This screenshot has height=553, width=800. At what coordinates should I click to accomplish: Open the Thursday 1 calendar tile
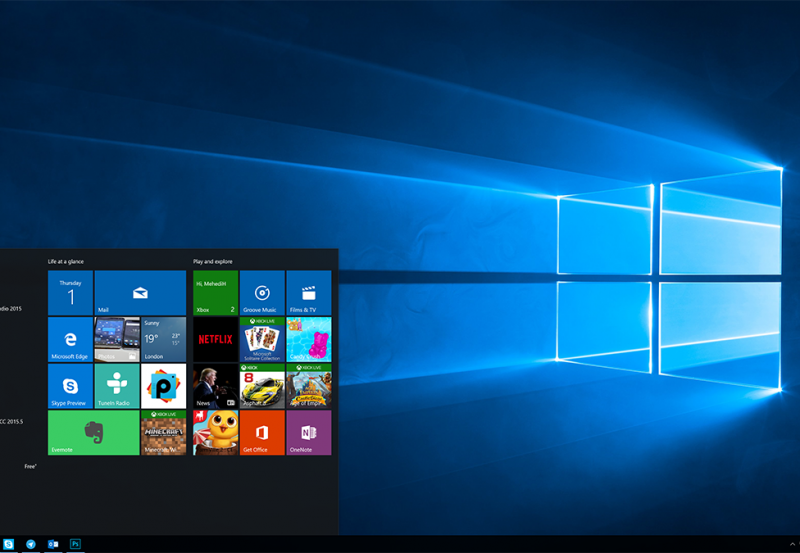[x=70, y=293]
